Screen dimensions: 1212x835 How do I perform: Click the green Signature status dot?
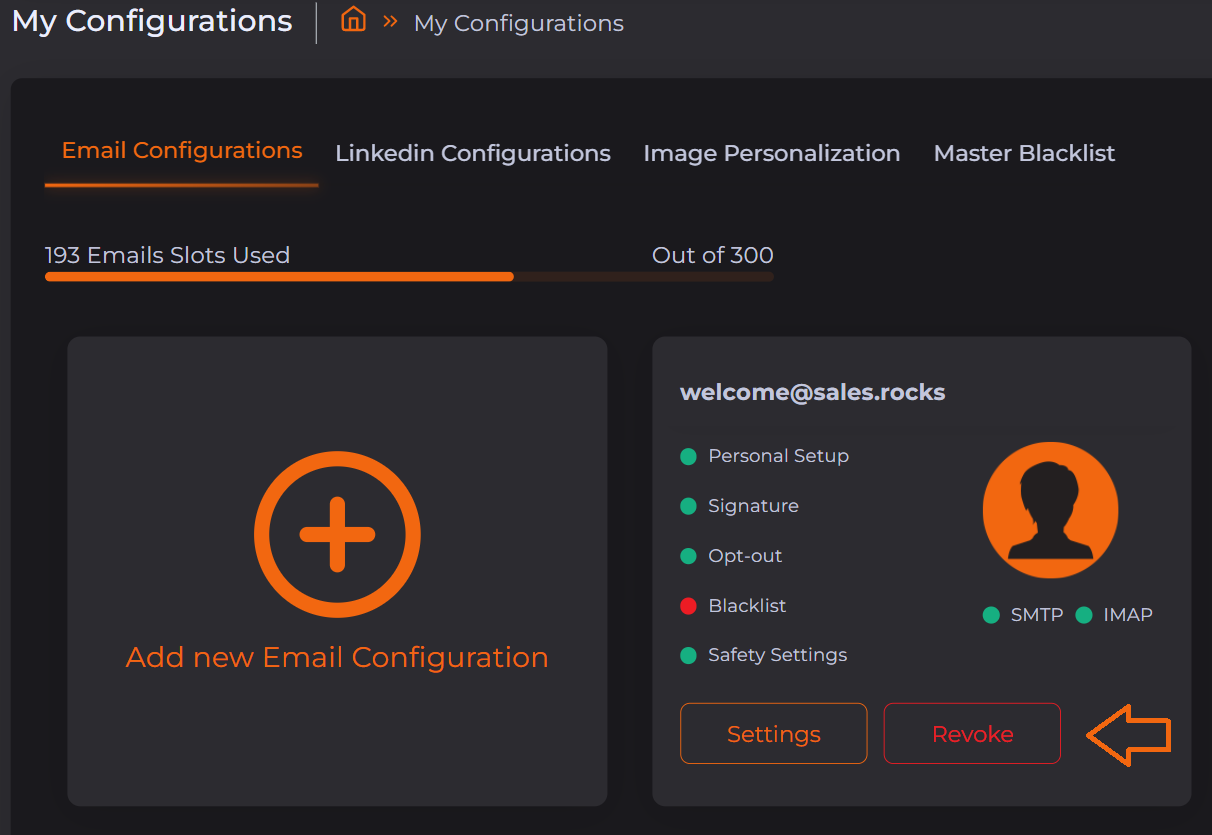[688, 507]
